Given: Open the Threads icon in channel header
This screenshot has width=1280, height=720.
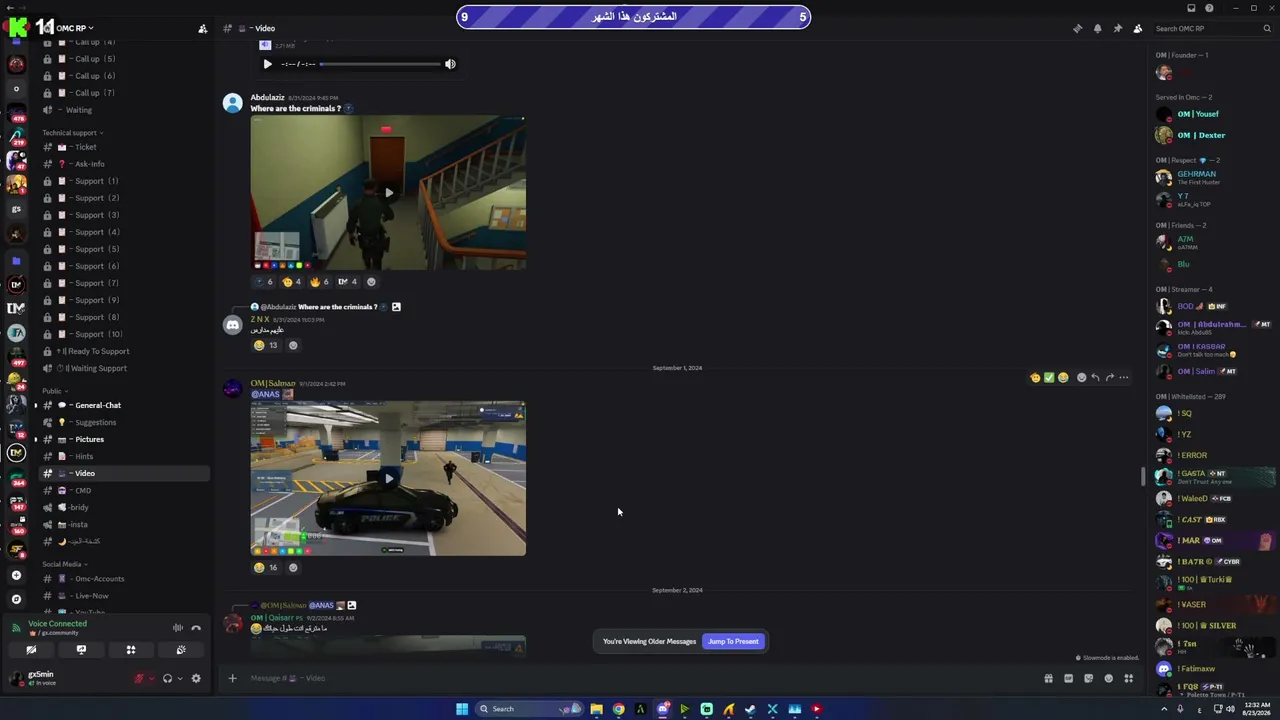Looking at the screenshot, I should [x=1077, y=28].
